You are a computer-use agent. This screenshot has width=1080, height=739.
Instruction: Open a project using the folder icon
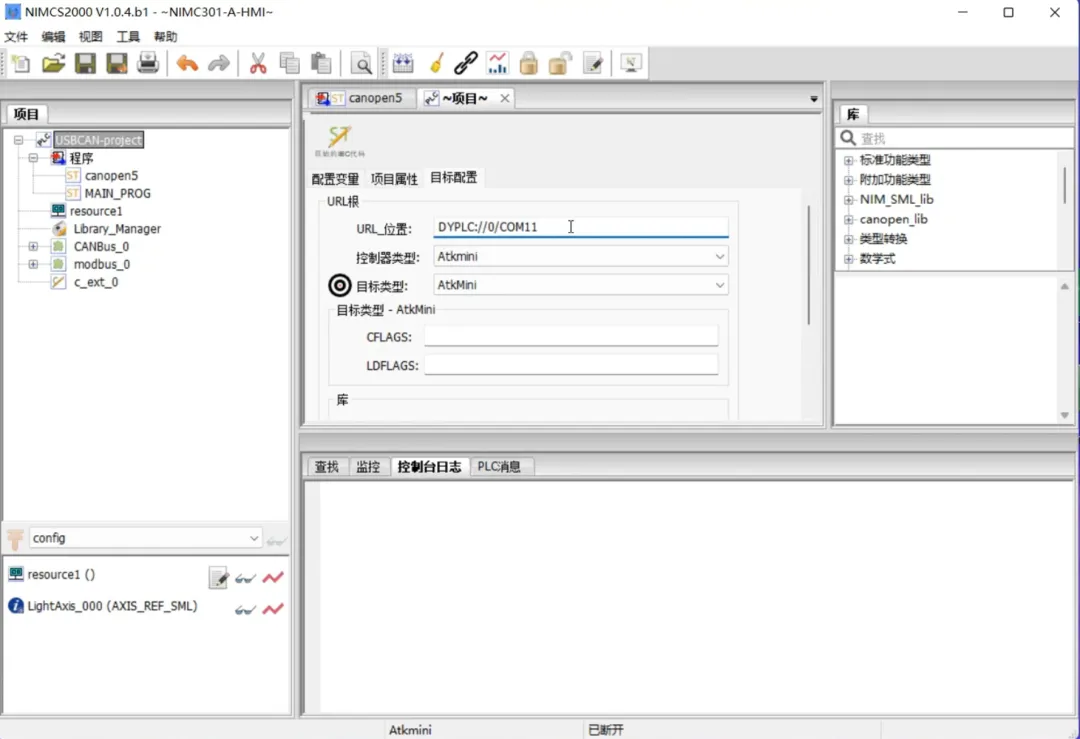point(53,63)
